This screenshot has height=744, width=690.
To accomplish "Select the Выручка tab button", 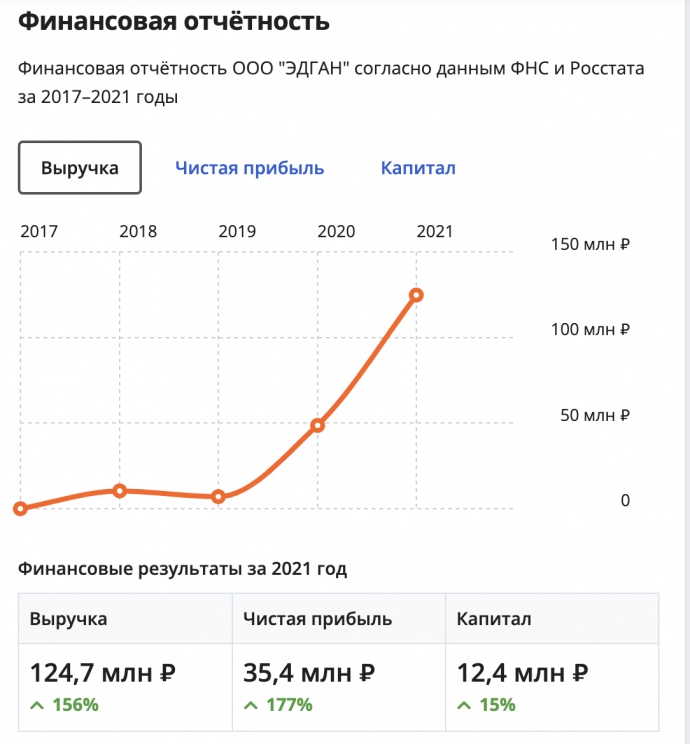I will pos(80,168).
